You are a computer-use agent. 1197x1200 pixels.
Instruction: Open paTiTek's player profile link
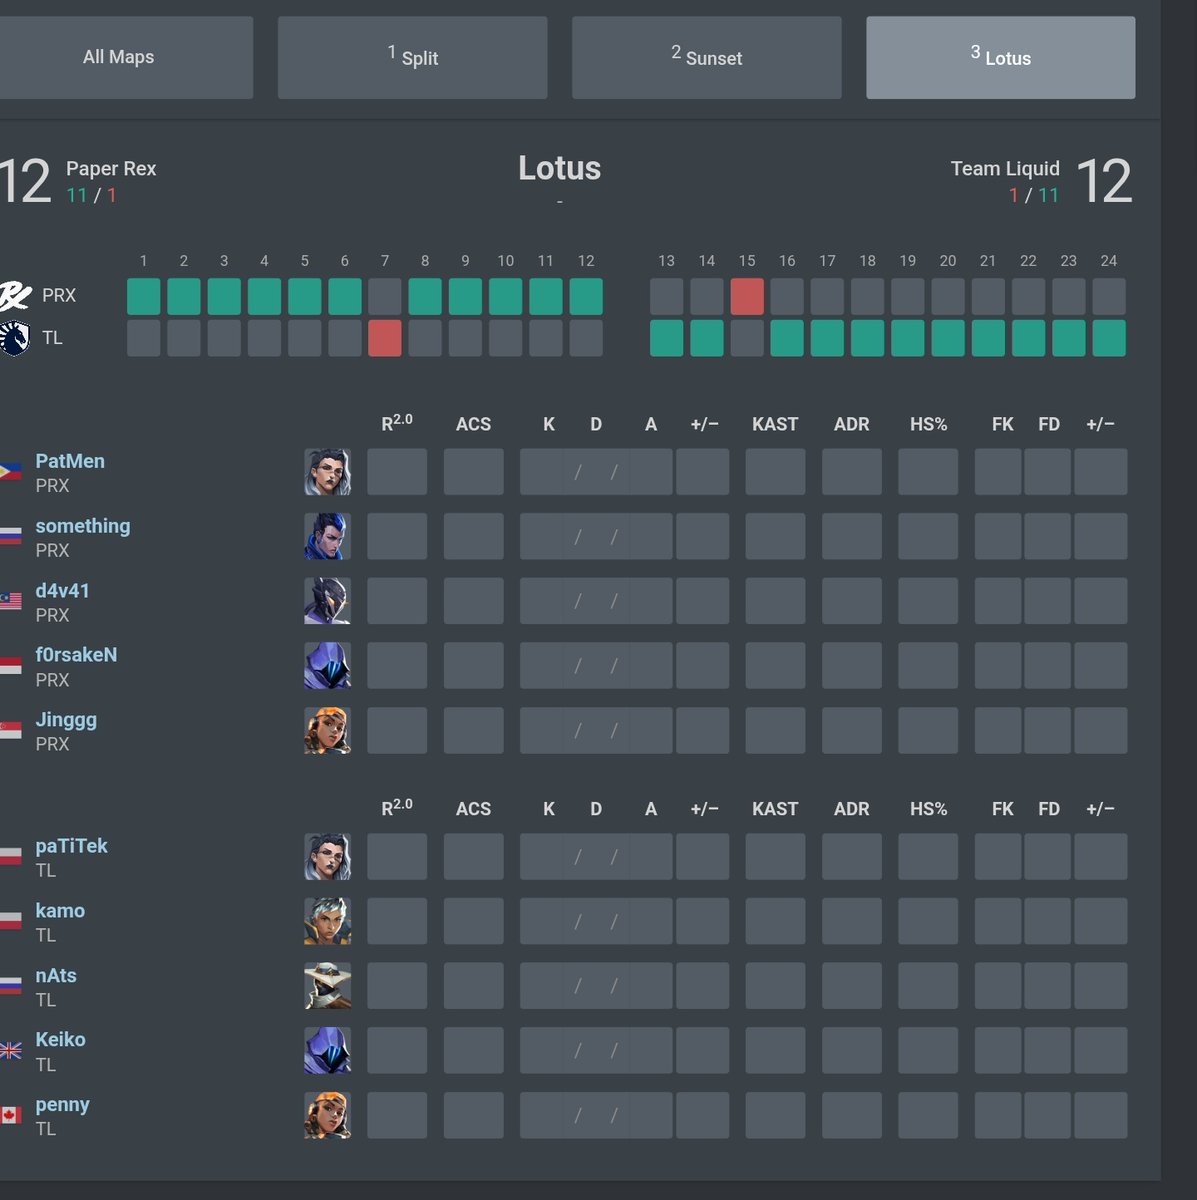[x=71, y=846]
